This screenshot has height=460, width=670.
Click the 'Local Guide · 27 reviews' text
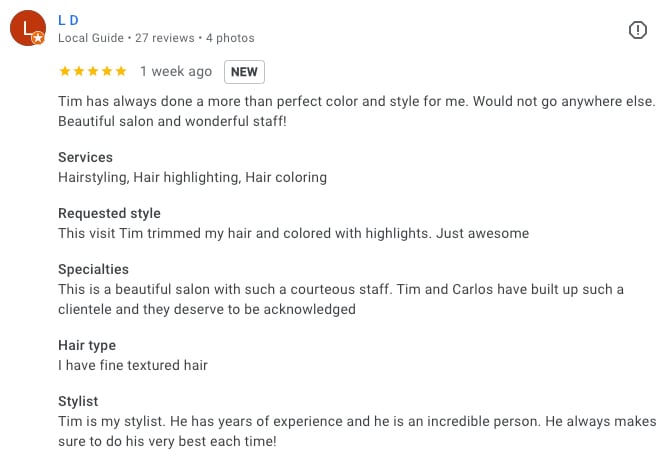coord(125,38)
